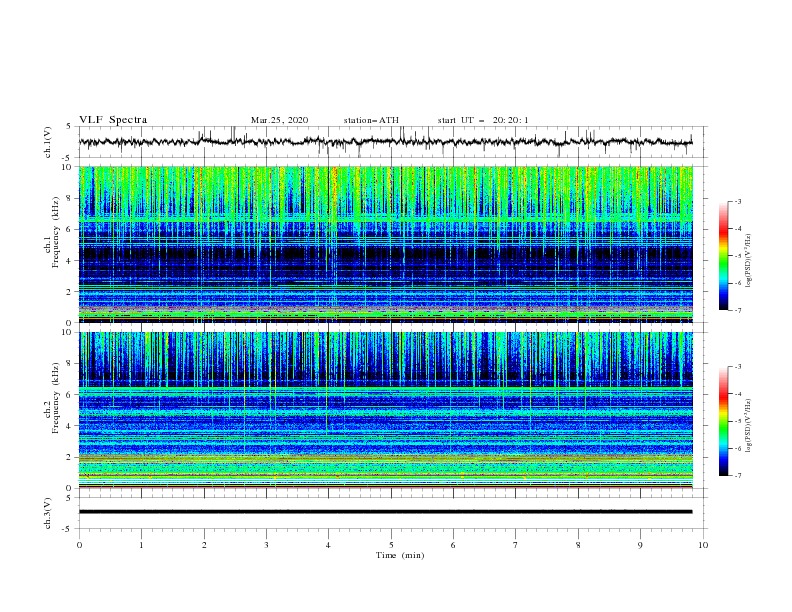Viewport: 792px width, 612px height.
Task: Select the ch.3 voltage trace line
Action: click(x=385, y=512)
